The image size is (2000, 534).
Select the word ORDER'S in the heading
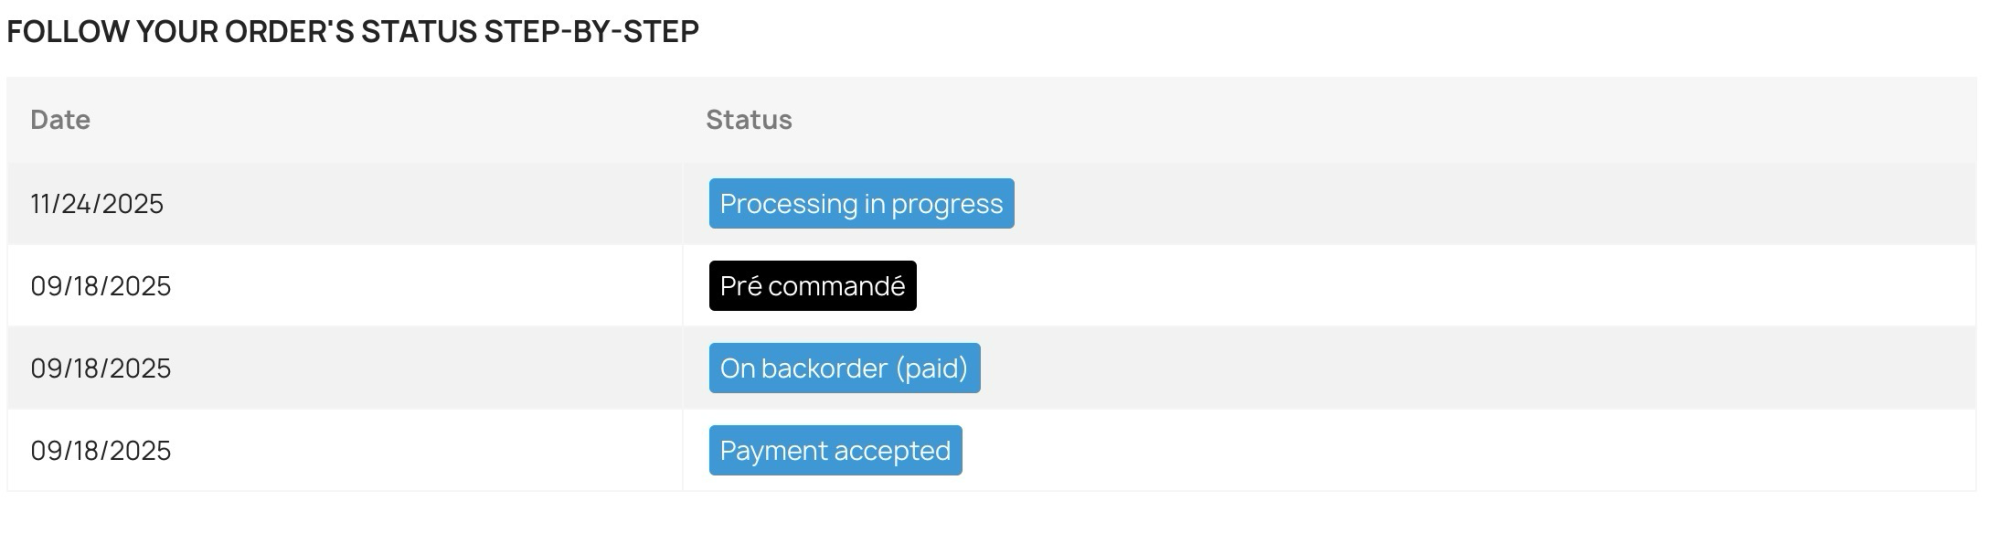(x=289, y=31)
